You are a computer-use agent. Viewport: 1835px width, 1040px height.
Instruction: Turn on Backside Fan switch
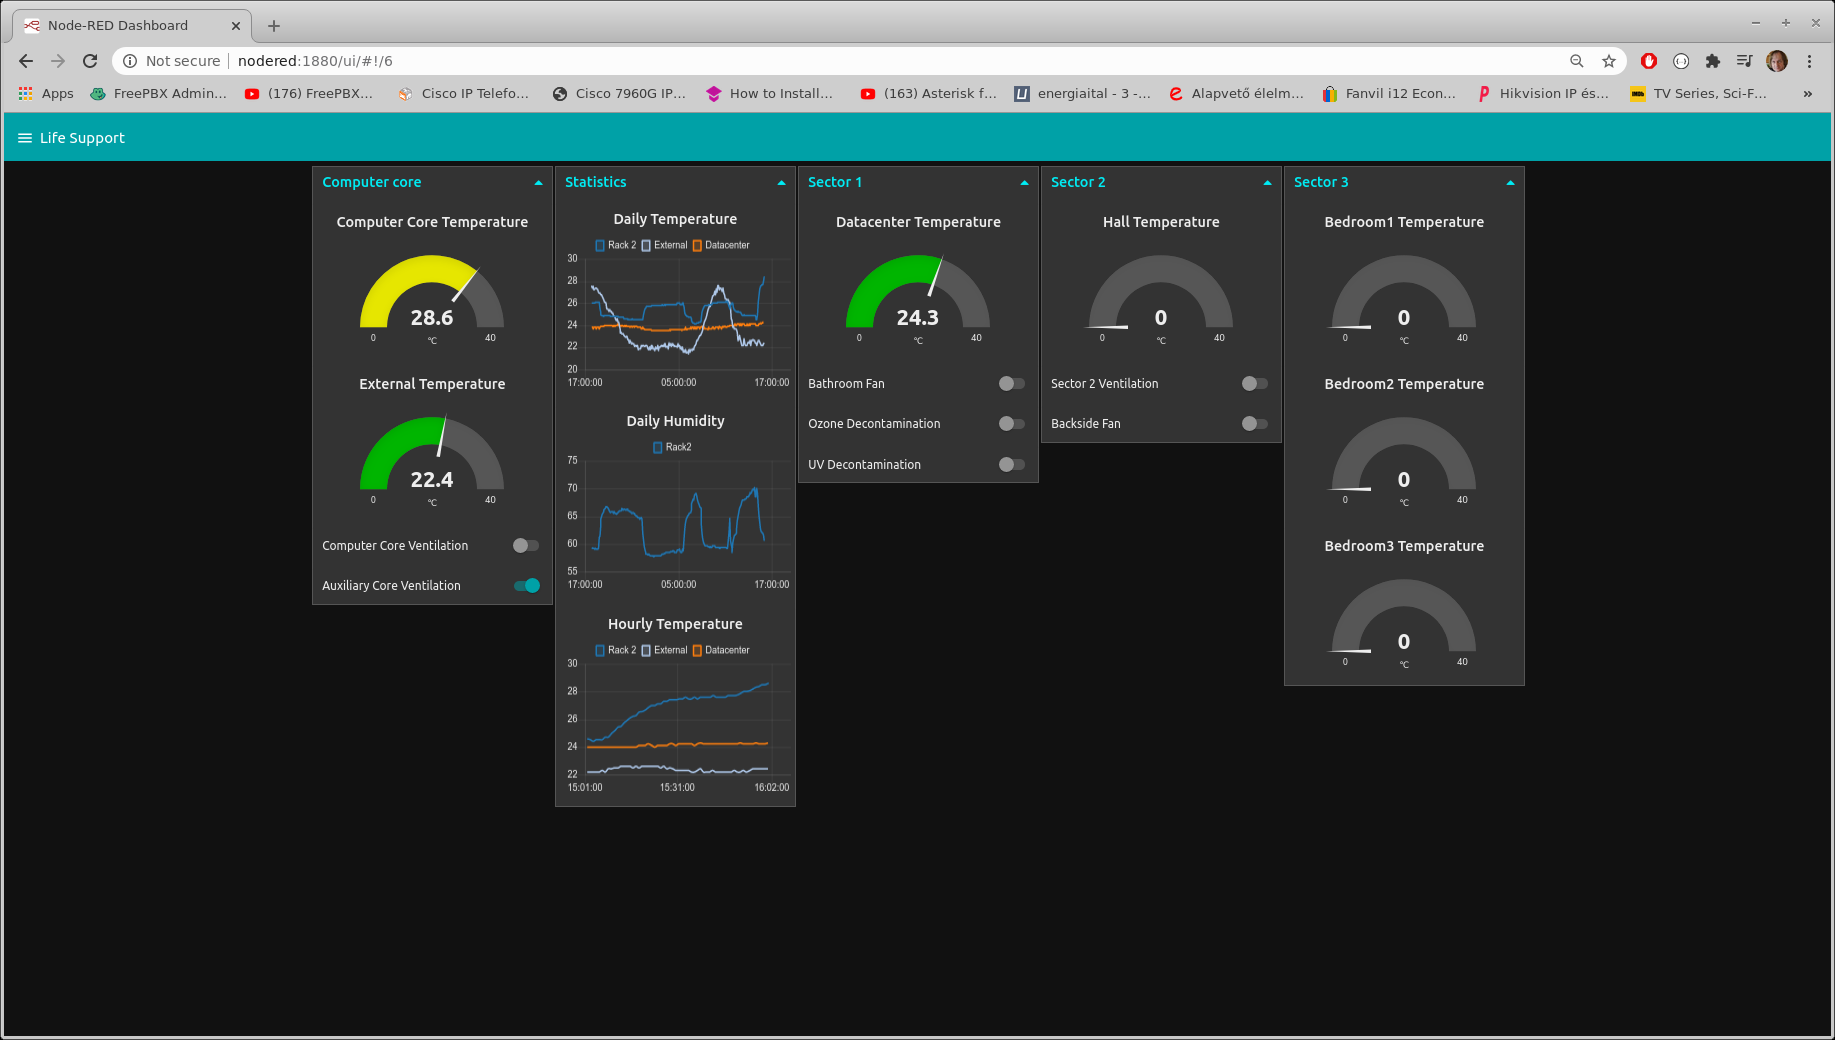[x=1255, y=424]
